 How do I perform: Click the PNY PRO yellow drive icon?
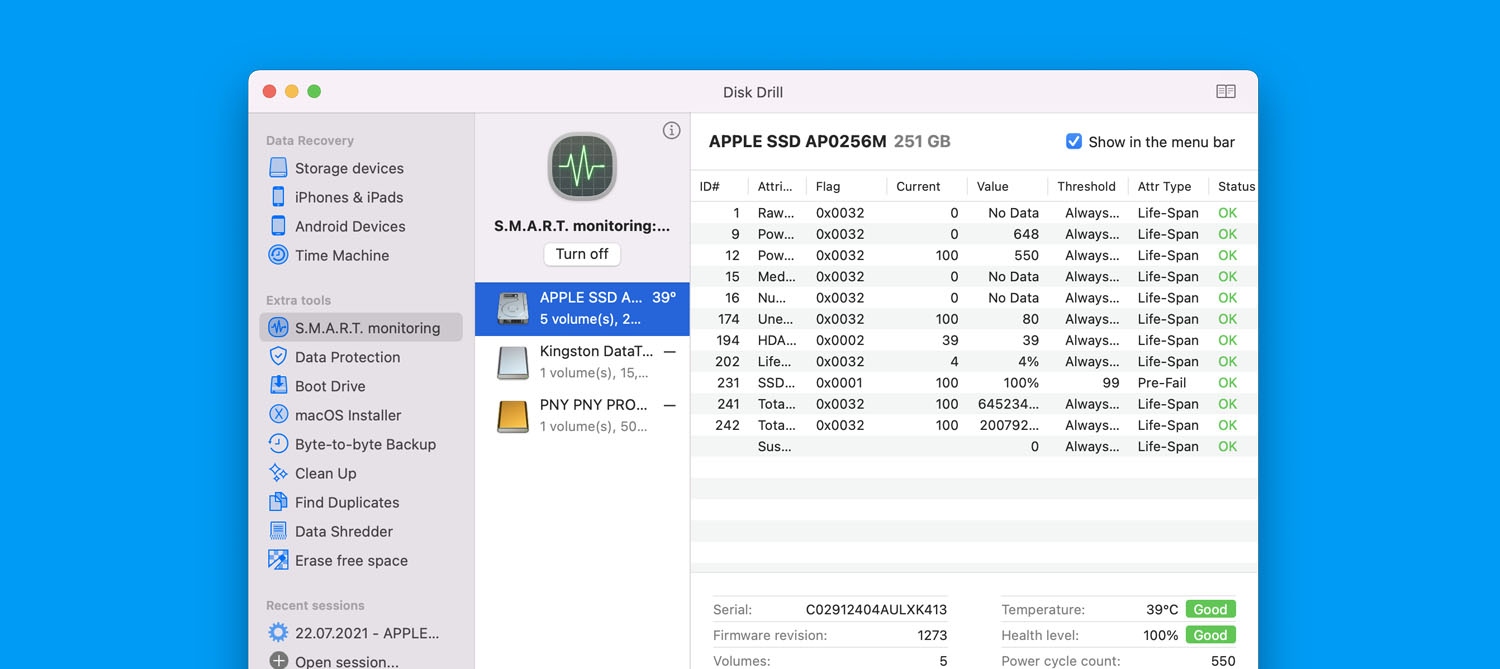(x=513, y=416)
